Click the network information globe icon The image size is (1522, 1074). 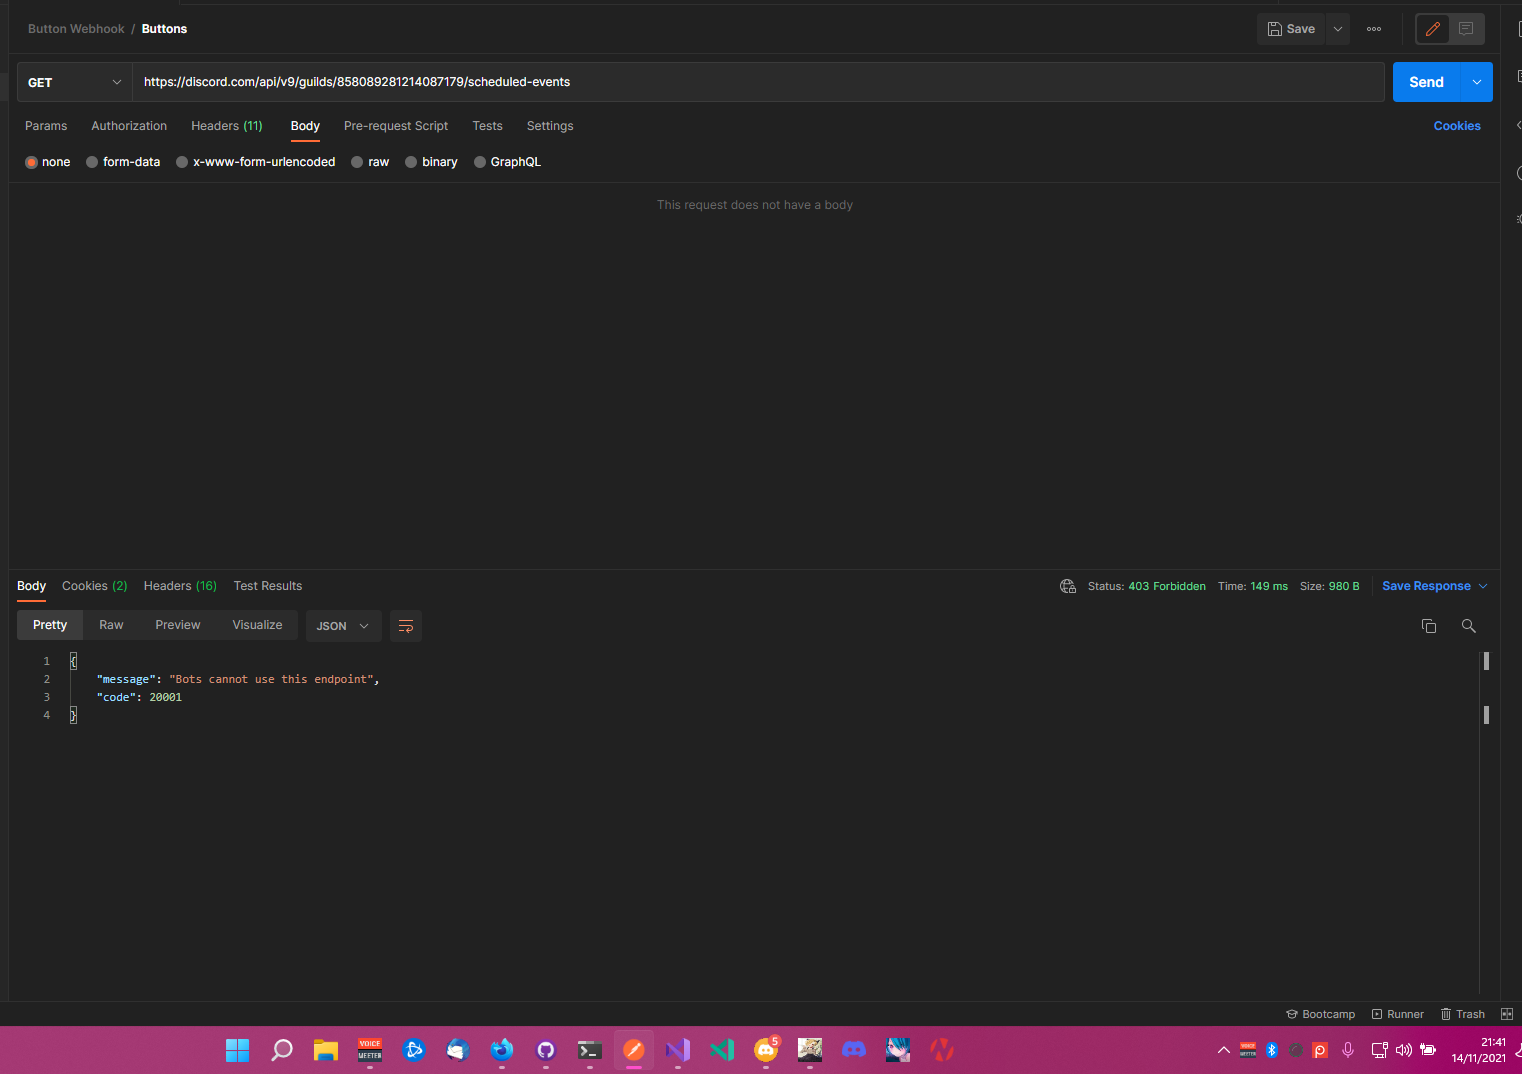click(1068, 586)
